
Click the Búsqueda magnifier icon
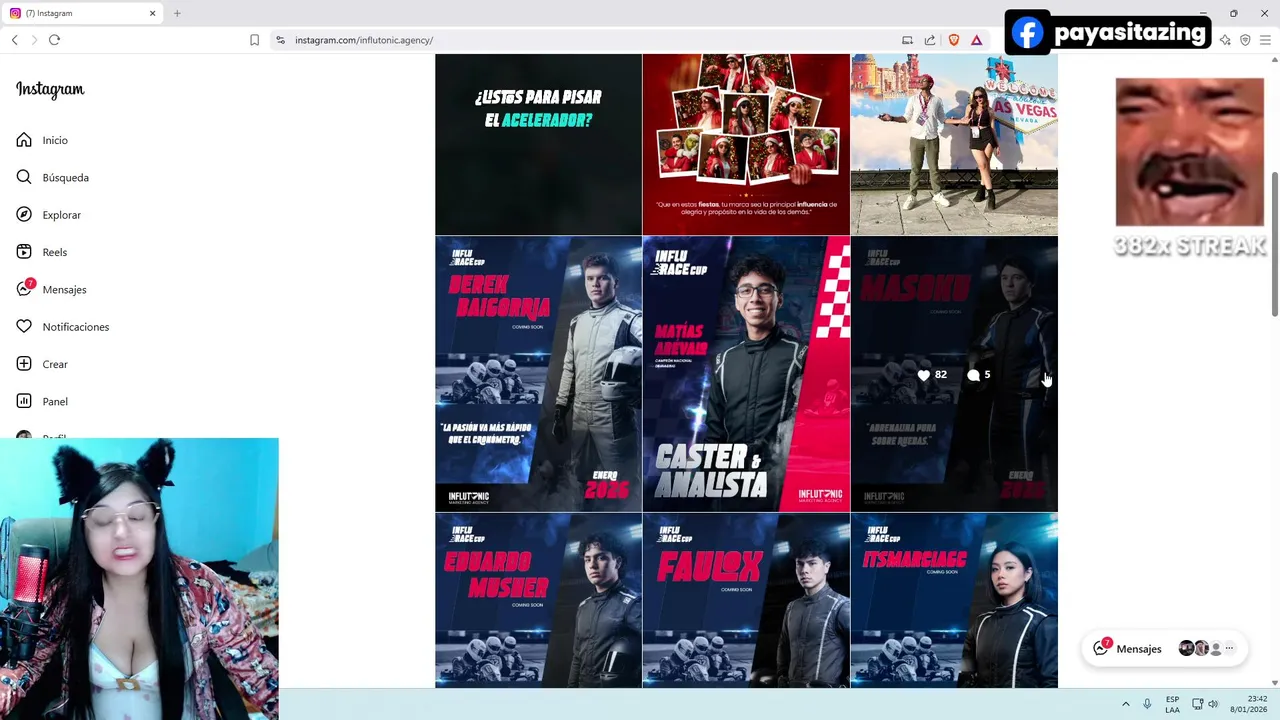[x=24, y=177]
